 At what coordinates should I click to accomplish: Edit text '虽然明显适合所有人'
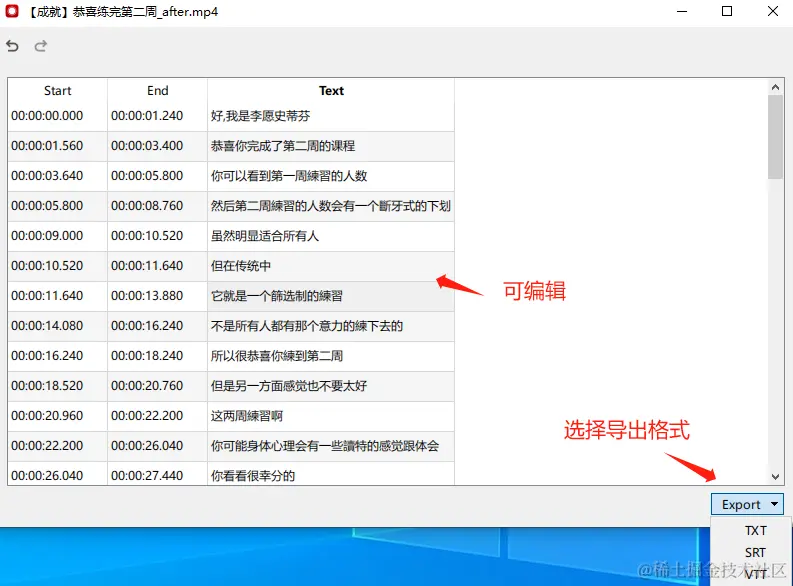click(x=331, y=236)
